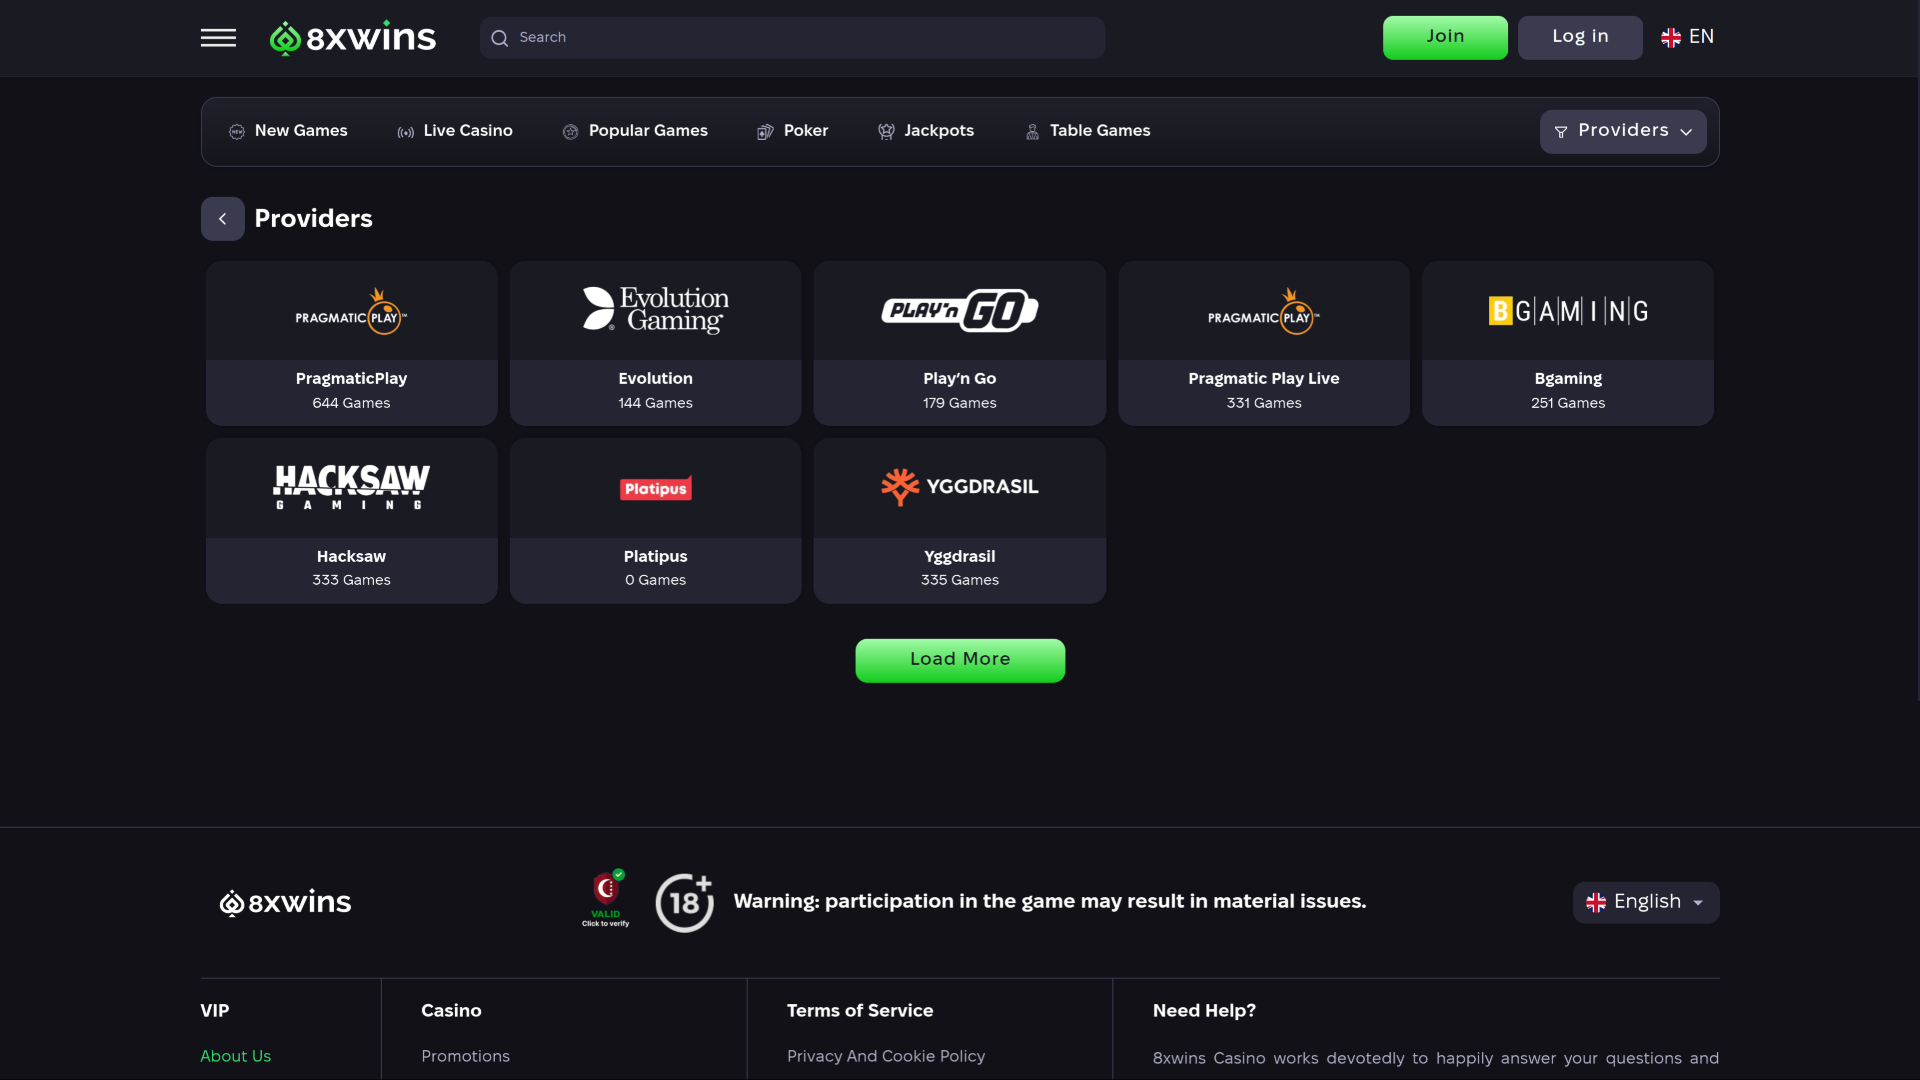The height and width of the screenshot is (1080, 1920).
Task: Go back using the Providers back arrow
Action: pos(223,219)
